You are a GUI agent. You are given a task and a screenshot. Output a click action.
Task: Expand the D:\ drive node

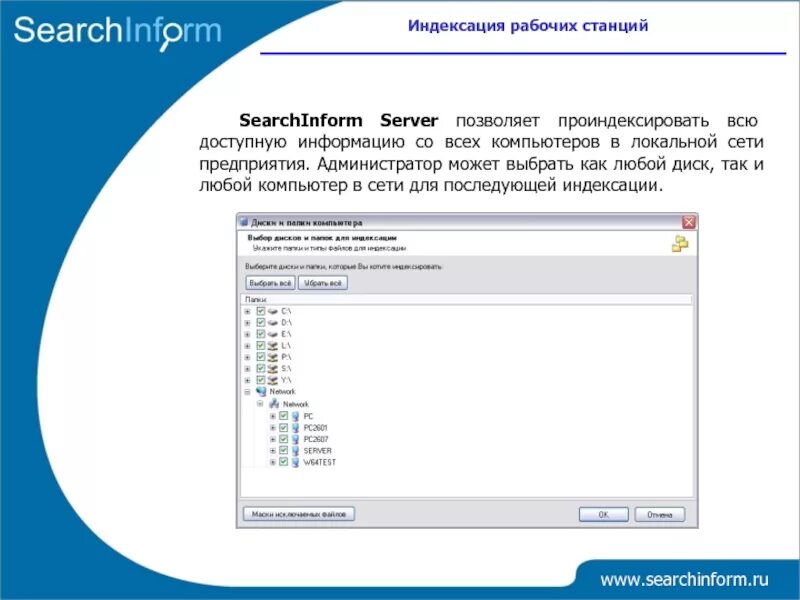coord(247,323)
